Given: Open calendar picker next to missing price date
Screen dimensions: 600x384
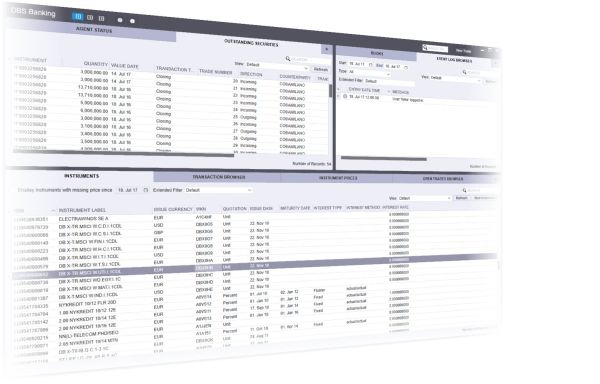Looking at the screenshot, I should (145, 190).
